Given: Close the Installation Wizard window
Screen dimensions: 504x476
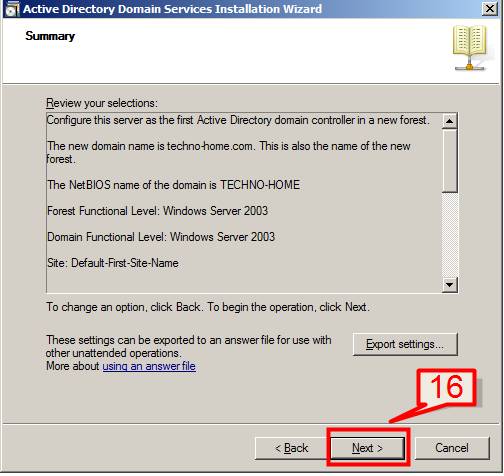Looking at the screenshot, I should pyautogui.click(x=490, y=8).
